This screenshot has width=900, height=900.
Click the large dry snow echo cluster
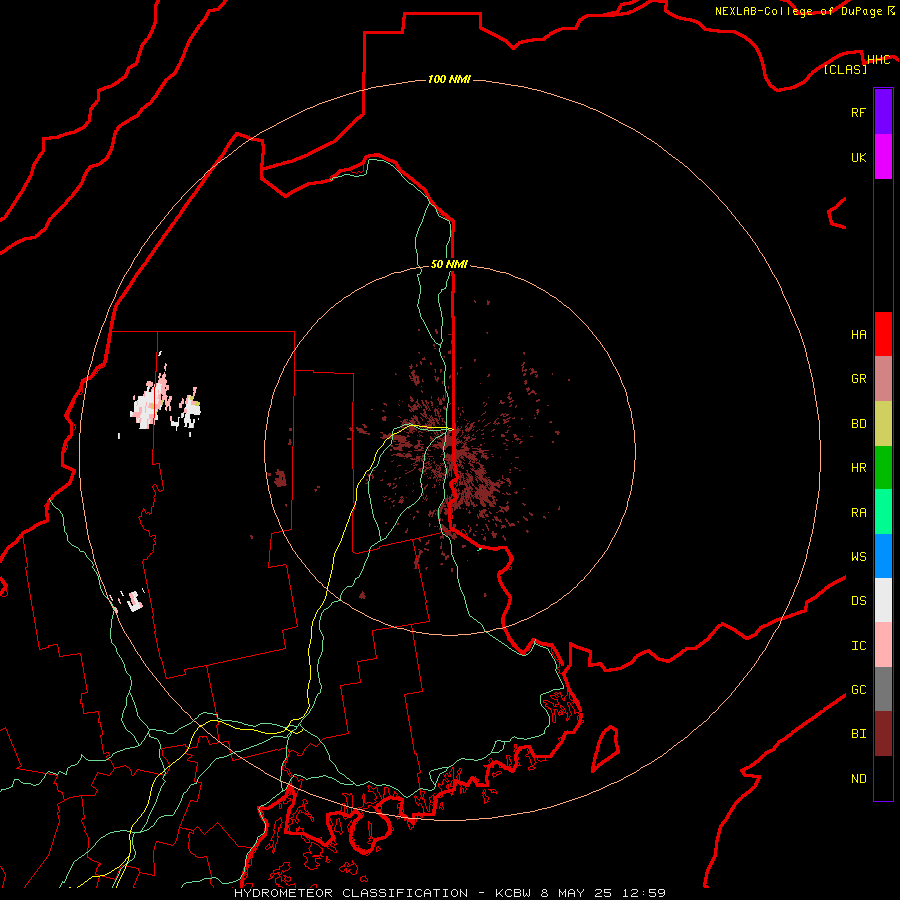tap(150, 401)
